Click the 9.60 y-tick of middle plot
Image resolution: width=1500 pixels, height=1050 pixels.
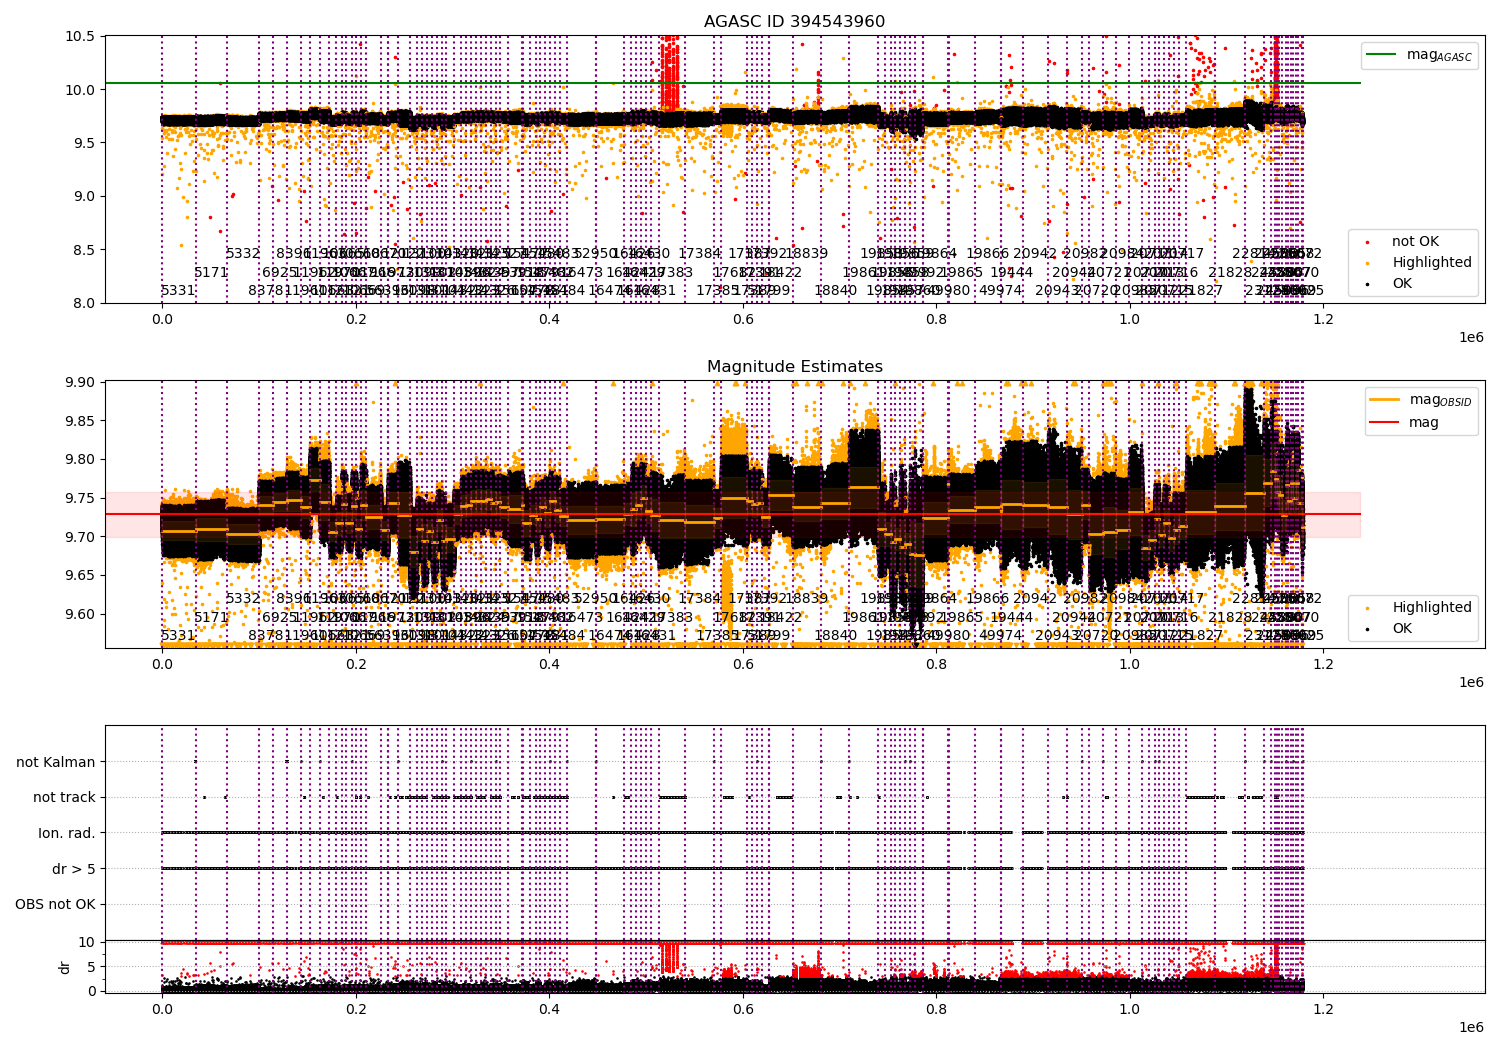(79, 614)
